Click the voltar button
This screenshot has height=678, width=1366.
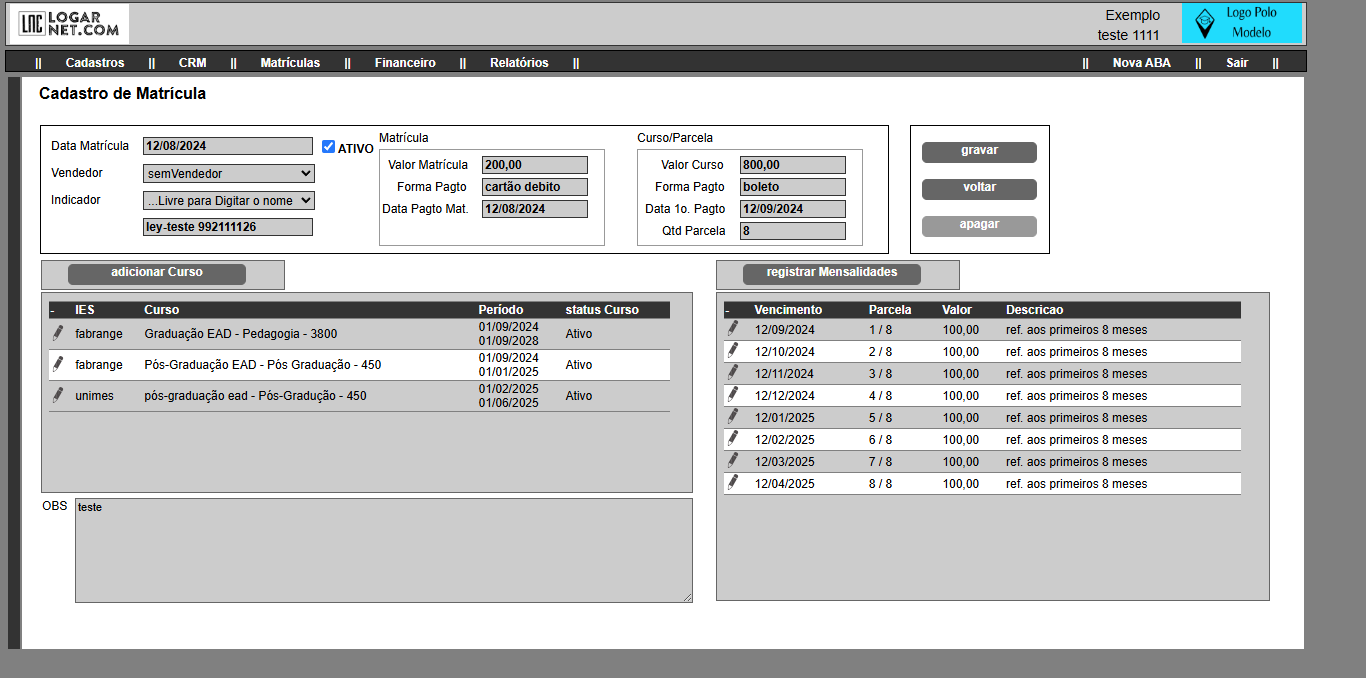[x=979, y=189]
